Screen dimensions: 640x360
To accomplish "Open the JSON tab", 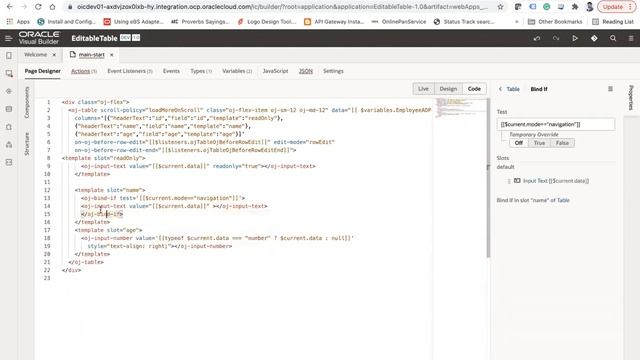I will [306, 71].
